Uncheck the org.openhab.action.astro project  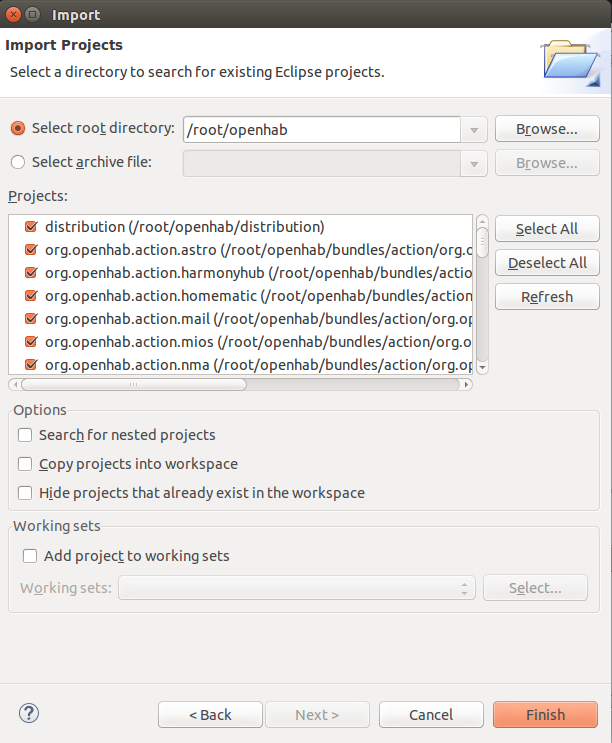30,250
